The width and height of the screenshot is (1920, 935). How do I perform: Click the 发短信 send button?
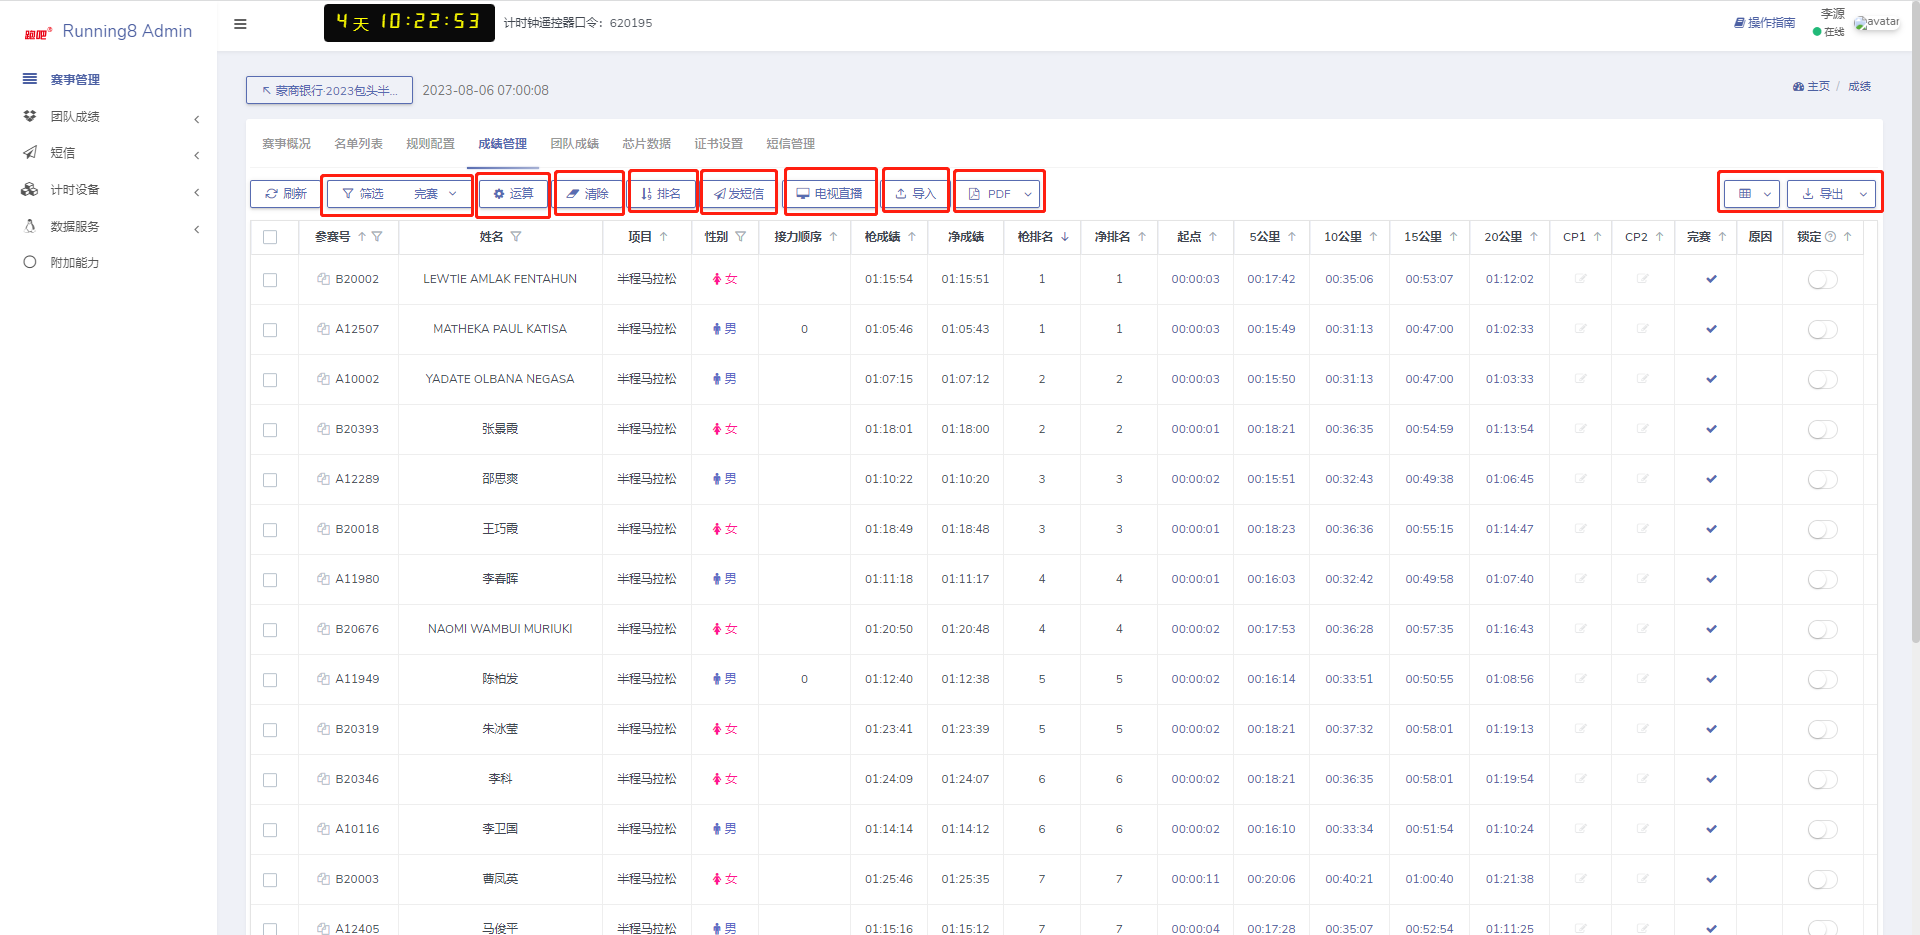click(739, 194)
